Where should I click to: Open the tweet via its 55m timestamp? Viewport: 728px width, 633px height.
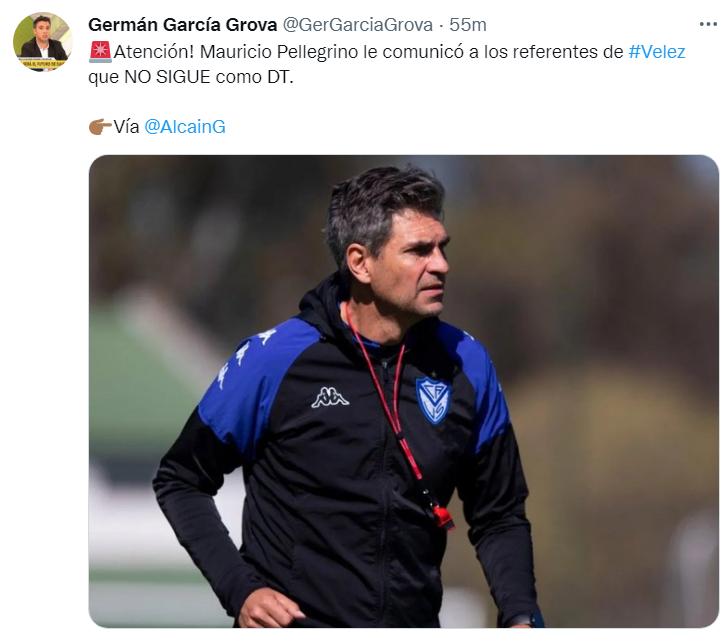click(x=468, y=25)
